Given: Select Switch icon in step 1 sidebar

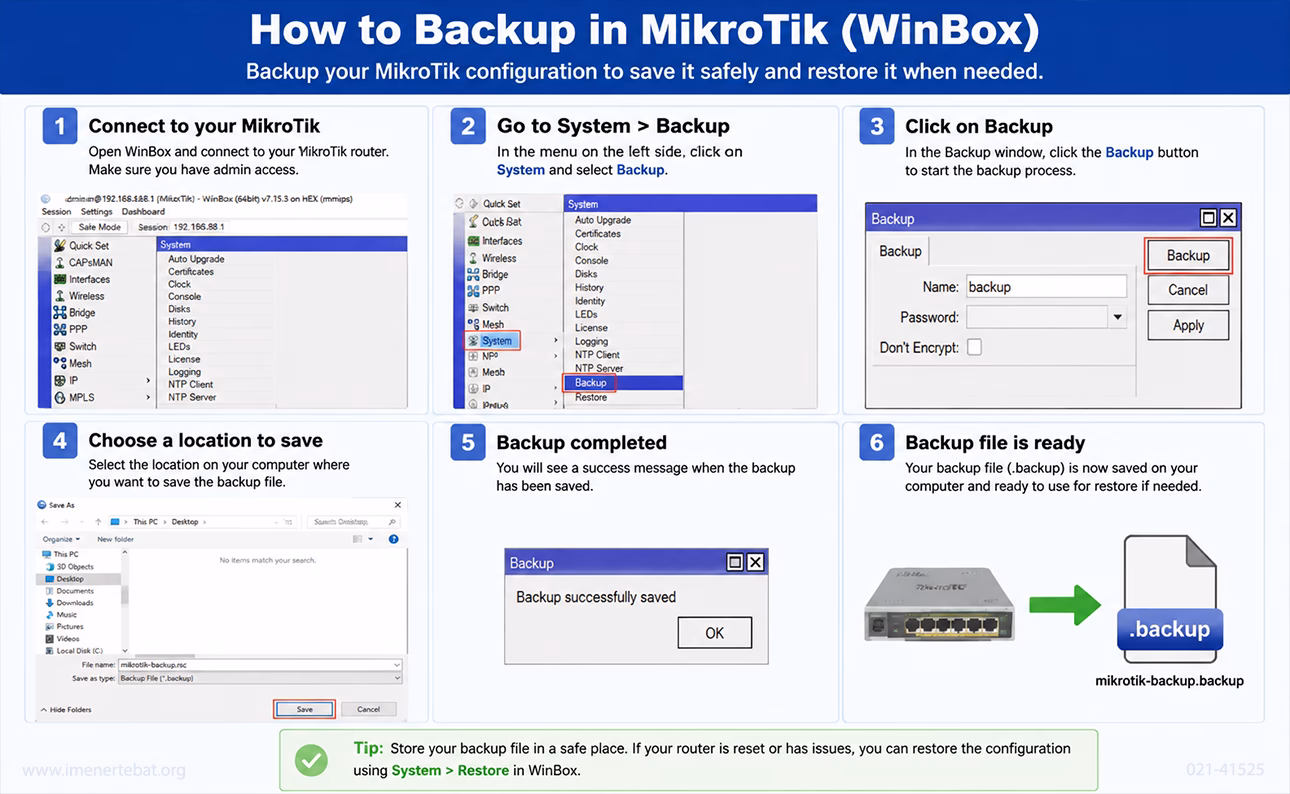Looking at the screenshot, I should coord(60,346).
